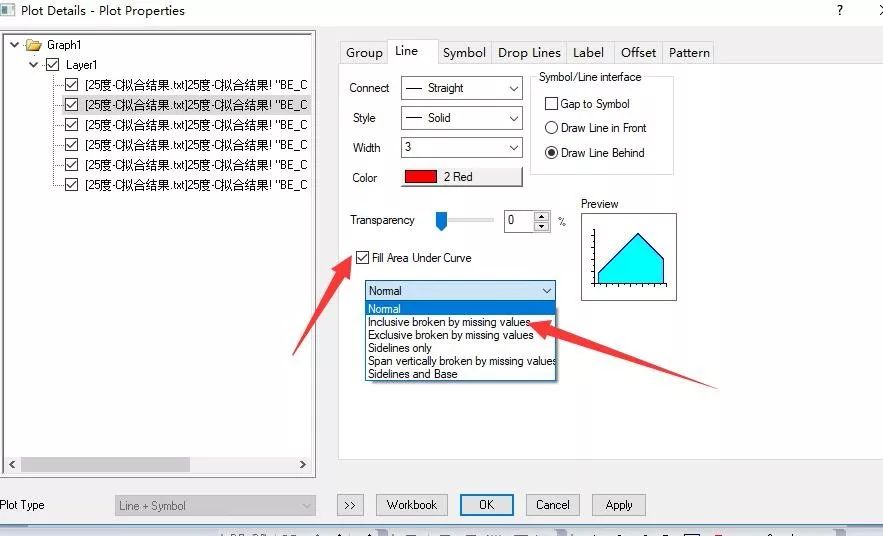Select Draw Line in Front option
The height and width of the screenshot is (536, 883).
click(x=551, y=128)
